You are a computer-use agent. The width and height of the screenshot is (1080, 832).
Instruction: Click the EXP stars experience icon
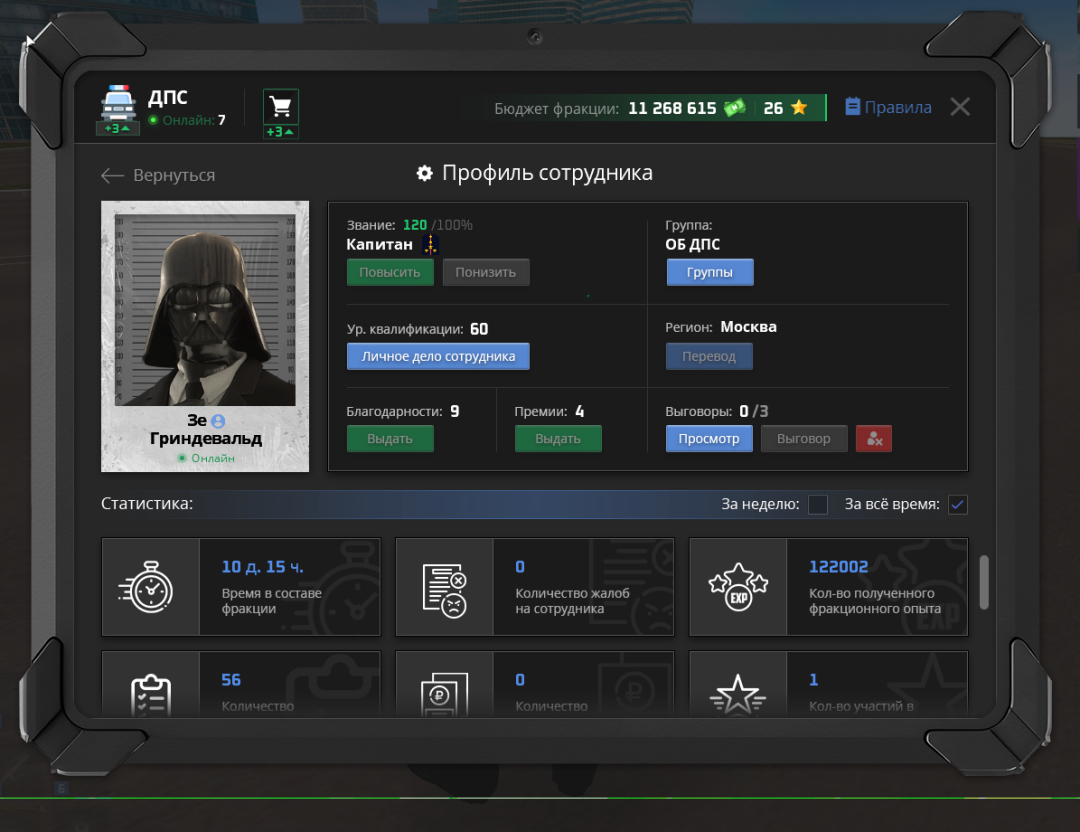738,587
